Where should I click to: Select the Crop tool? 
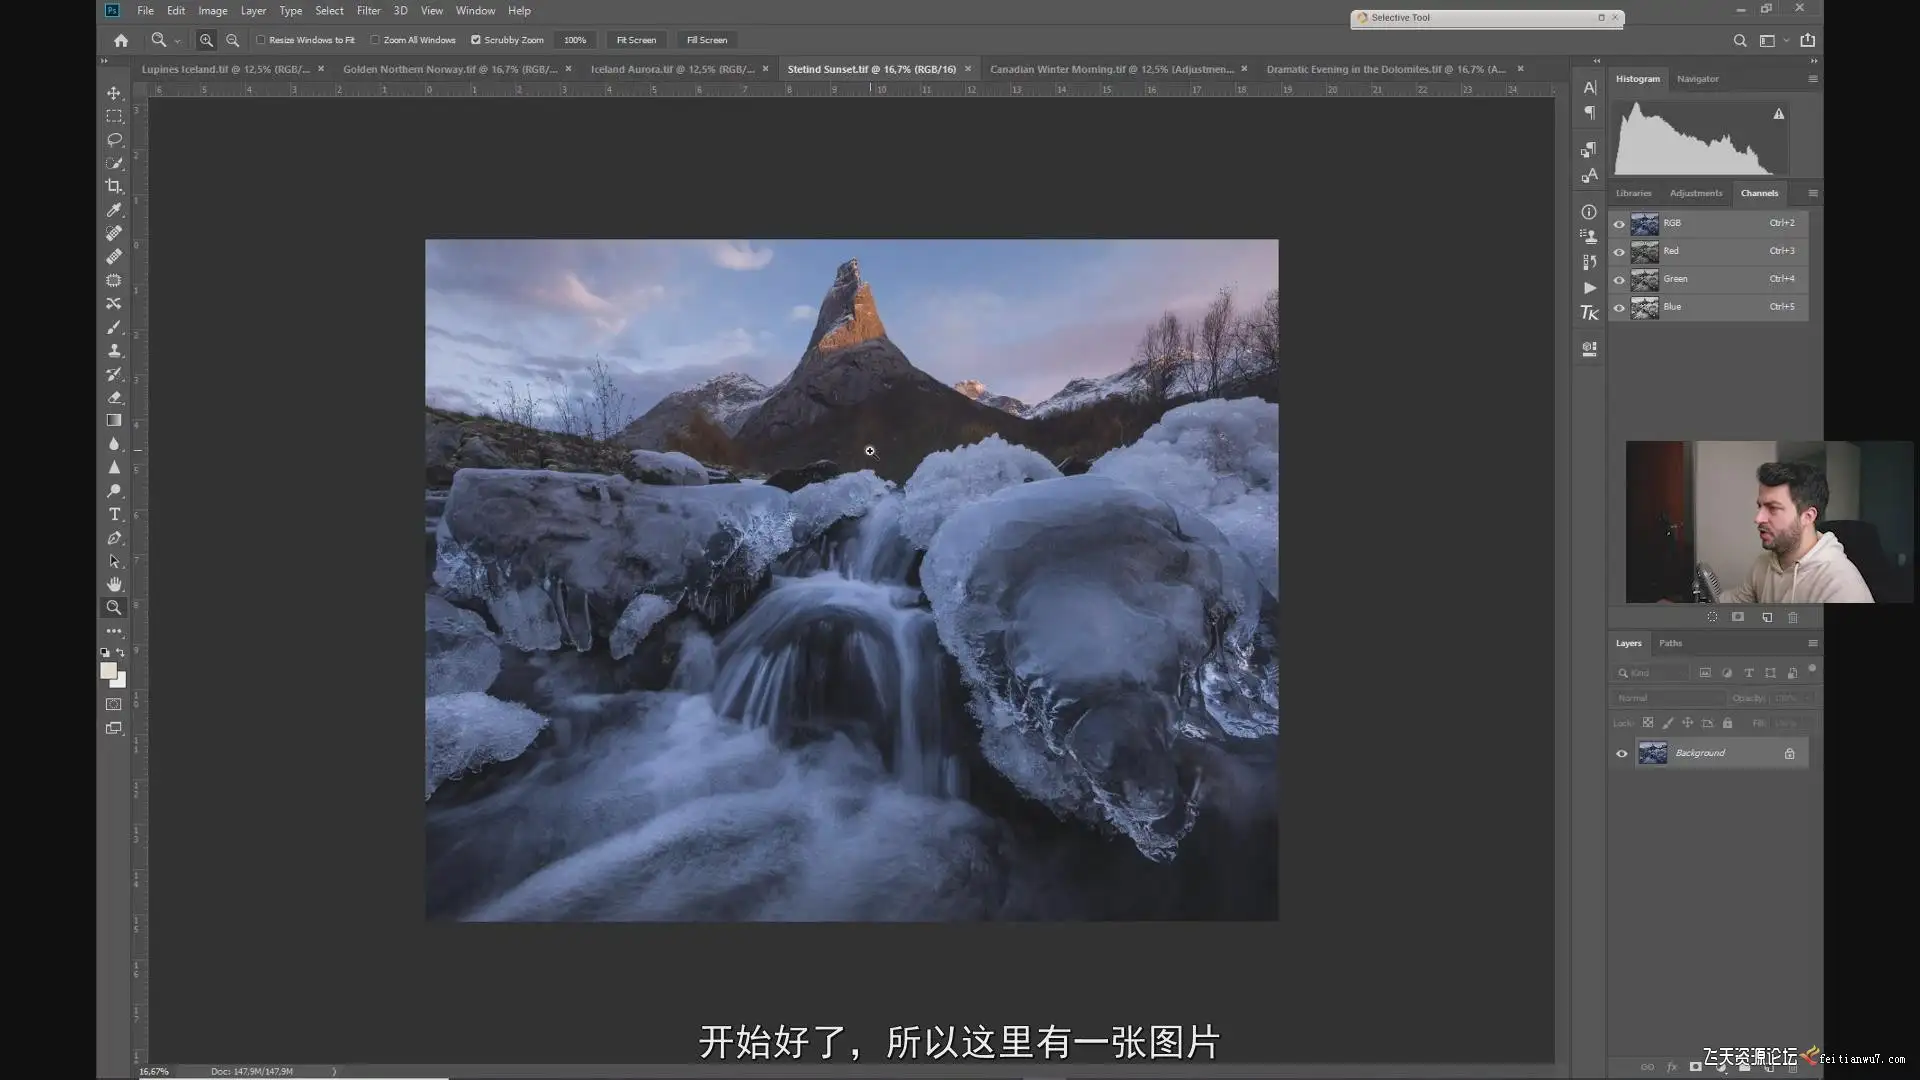click(114, 186)
